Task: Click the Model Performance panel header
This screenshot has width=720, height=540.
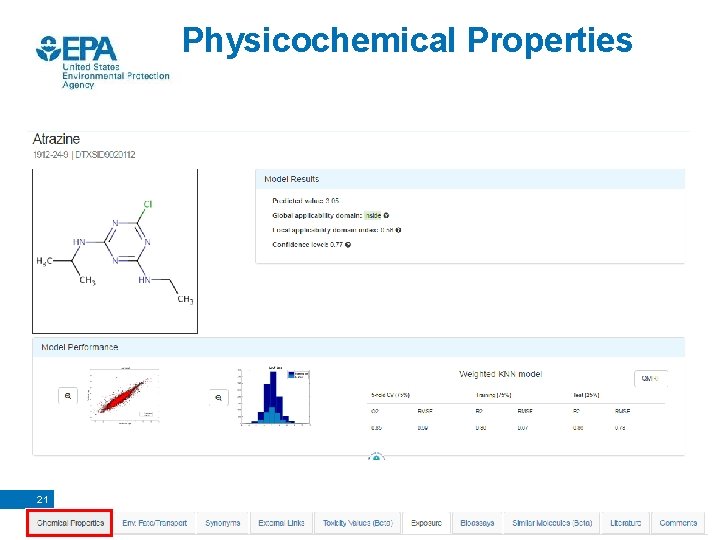Action: point(358,347)
